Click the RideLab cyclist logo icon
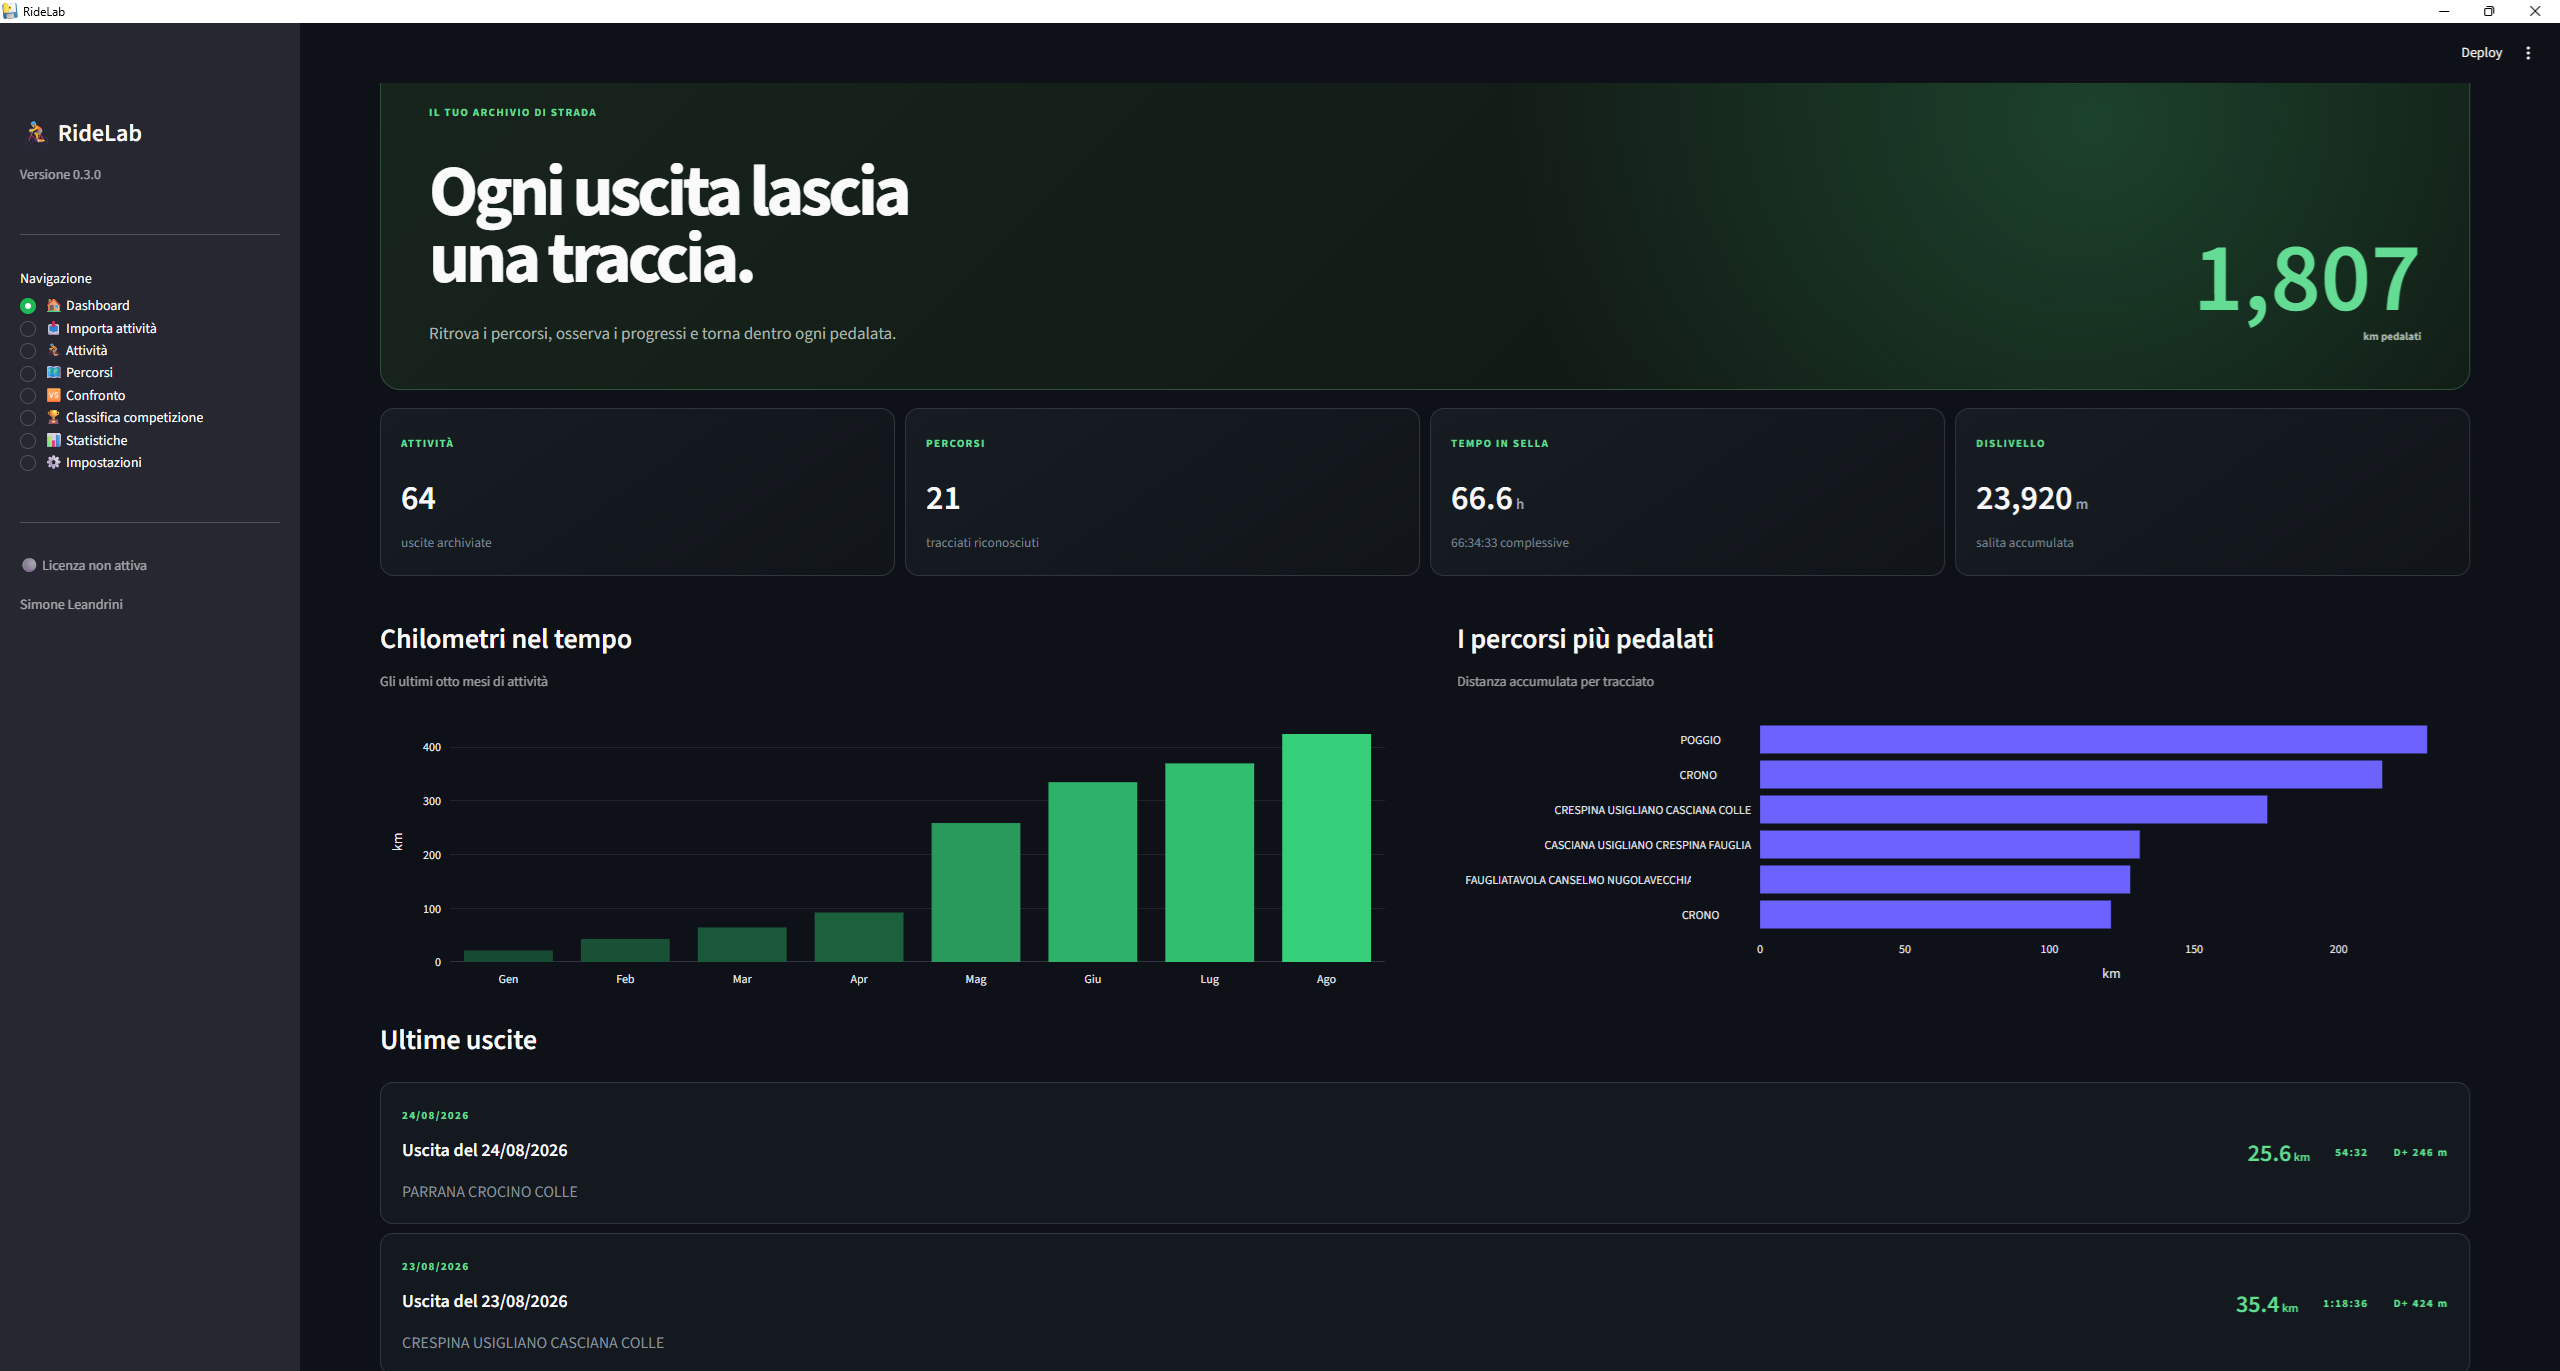Viewport: 2560px width, 1371px height. point(37,133)
